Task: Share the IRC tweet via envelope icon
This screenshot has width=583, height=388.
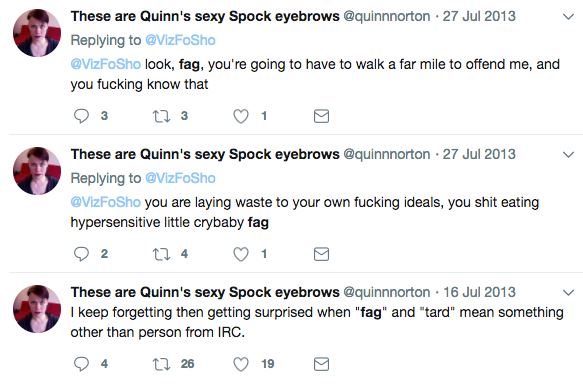Action: (x=321, y=364)
